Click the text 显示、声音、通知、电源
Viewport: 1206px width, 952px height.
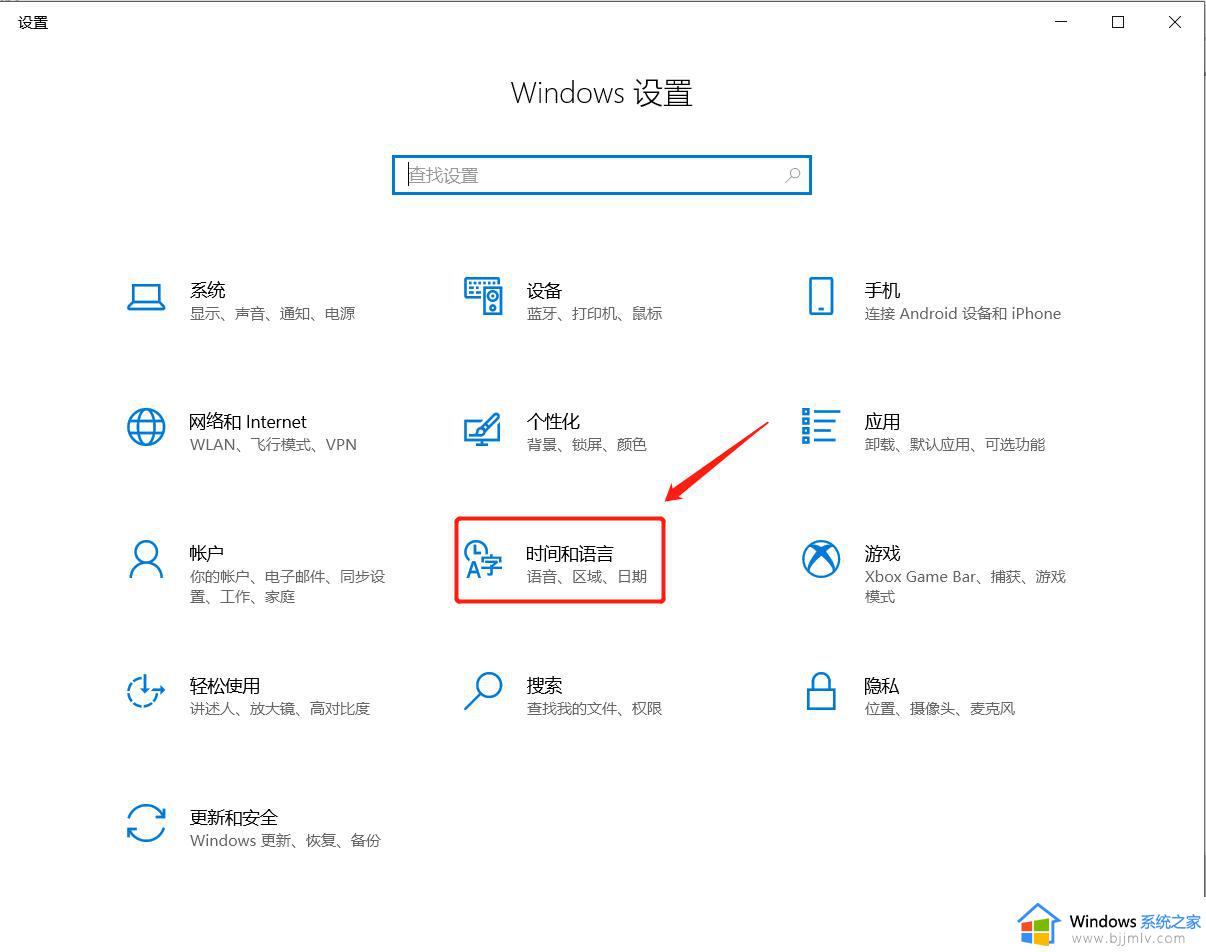(272, 313)
